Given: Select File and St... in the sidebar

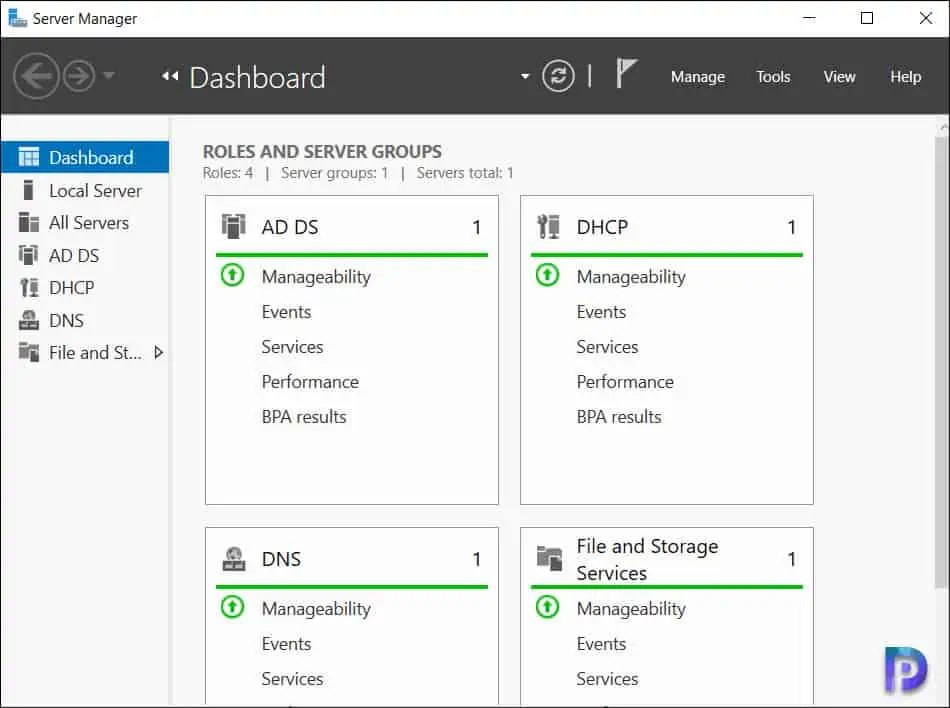Looking at the screenshot, I should (x=85, y=352).
